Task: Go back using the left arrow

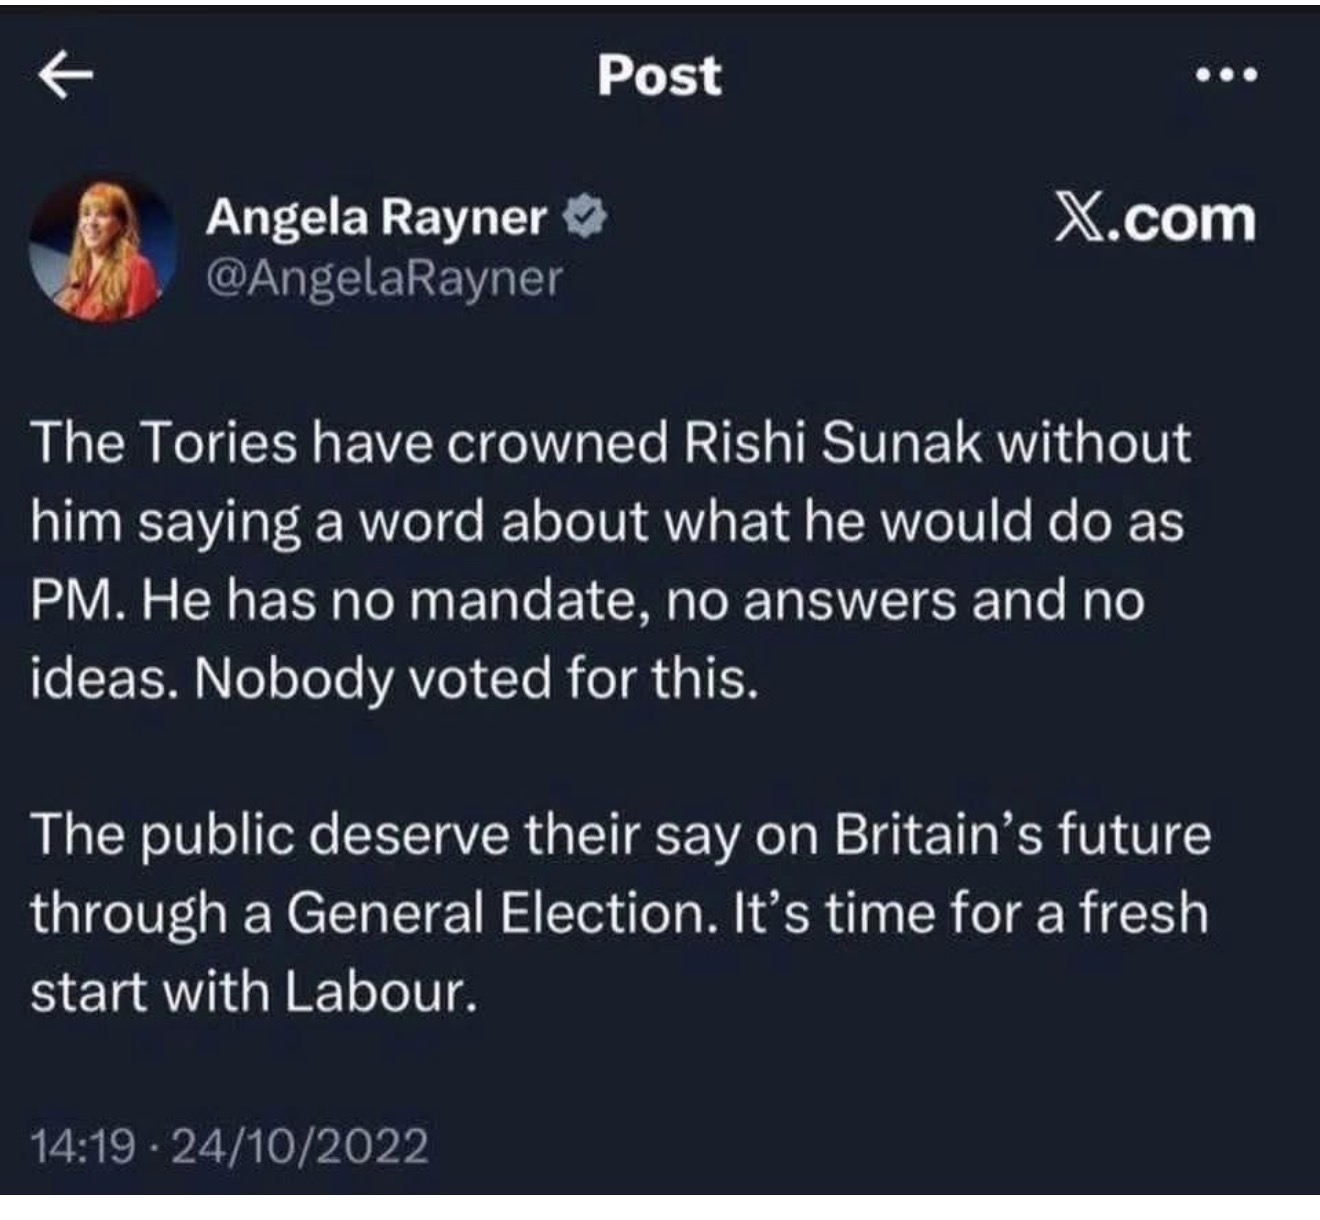Action: [x=66, y=77]
